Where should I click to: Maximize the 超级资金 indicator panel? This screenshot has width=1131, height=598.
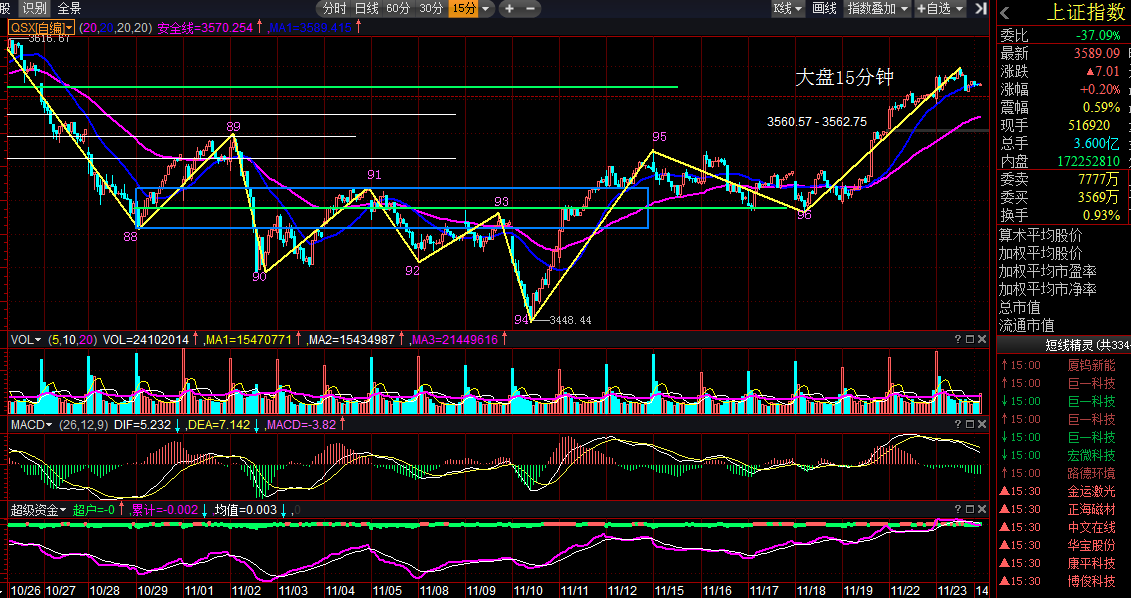pyautogui.click(x=969, y=510)
